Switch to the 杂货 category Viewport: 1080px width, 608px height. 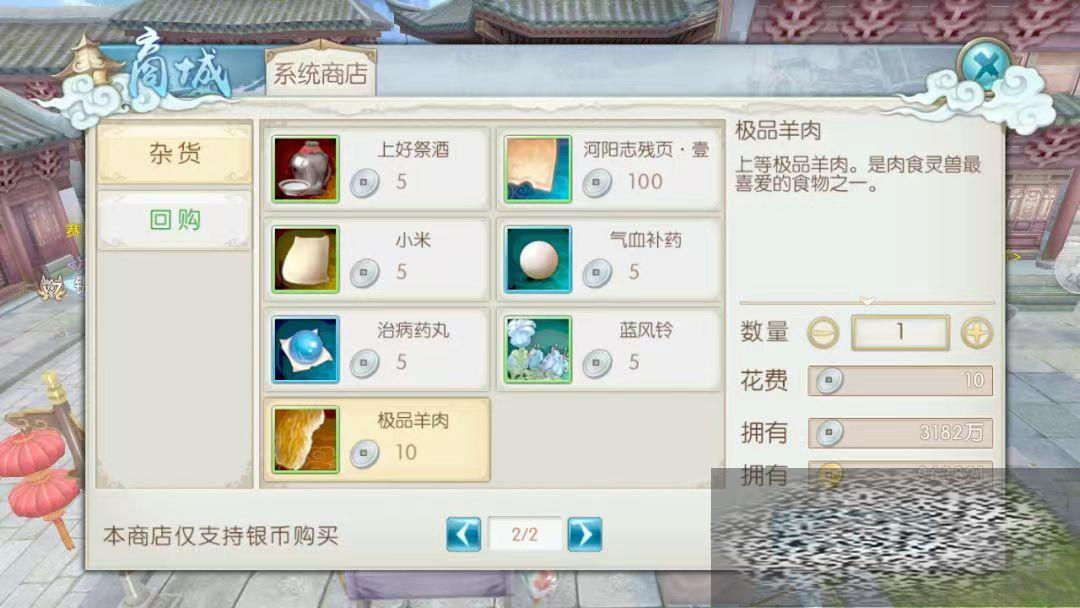[175, 154]
